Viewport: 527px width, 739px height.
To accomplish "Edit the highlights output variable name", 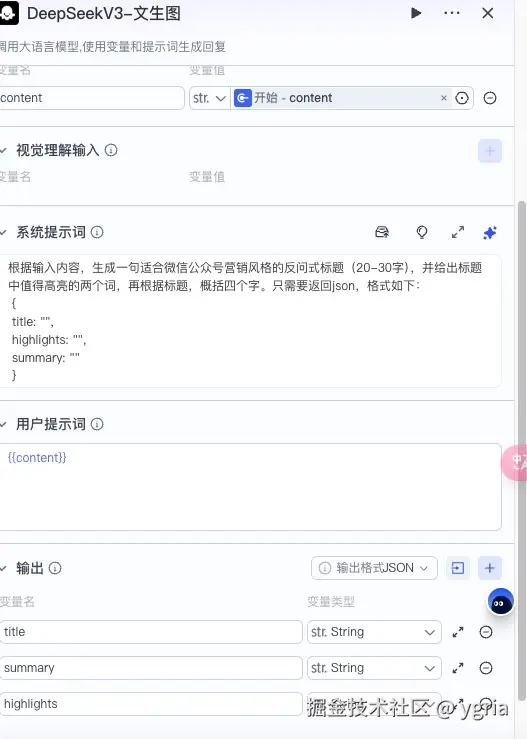I will (x=151, y=704).
